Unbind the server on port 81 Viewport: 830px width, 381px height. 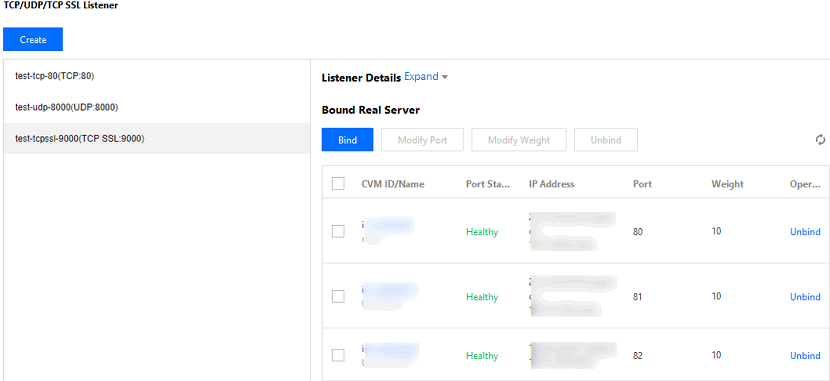coord(805,297)
